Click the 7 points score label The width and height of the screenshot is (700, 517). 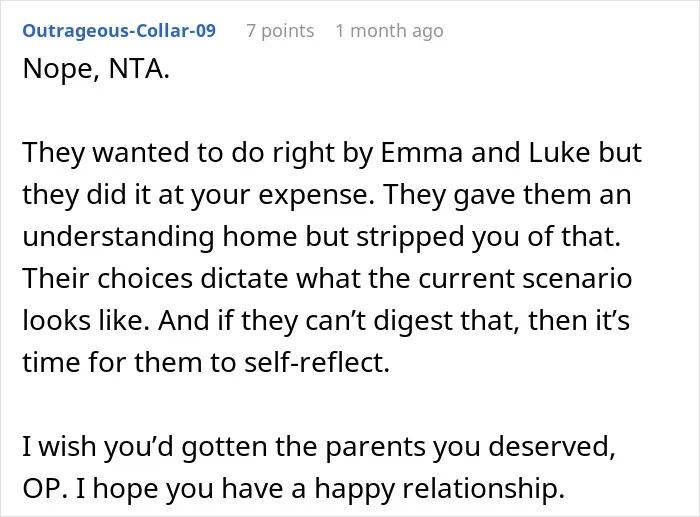point(280,31)
